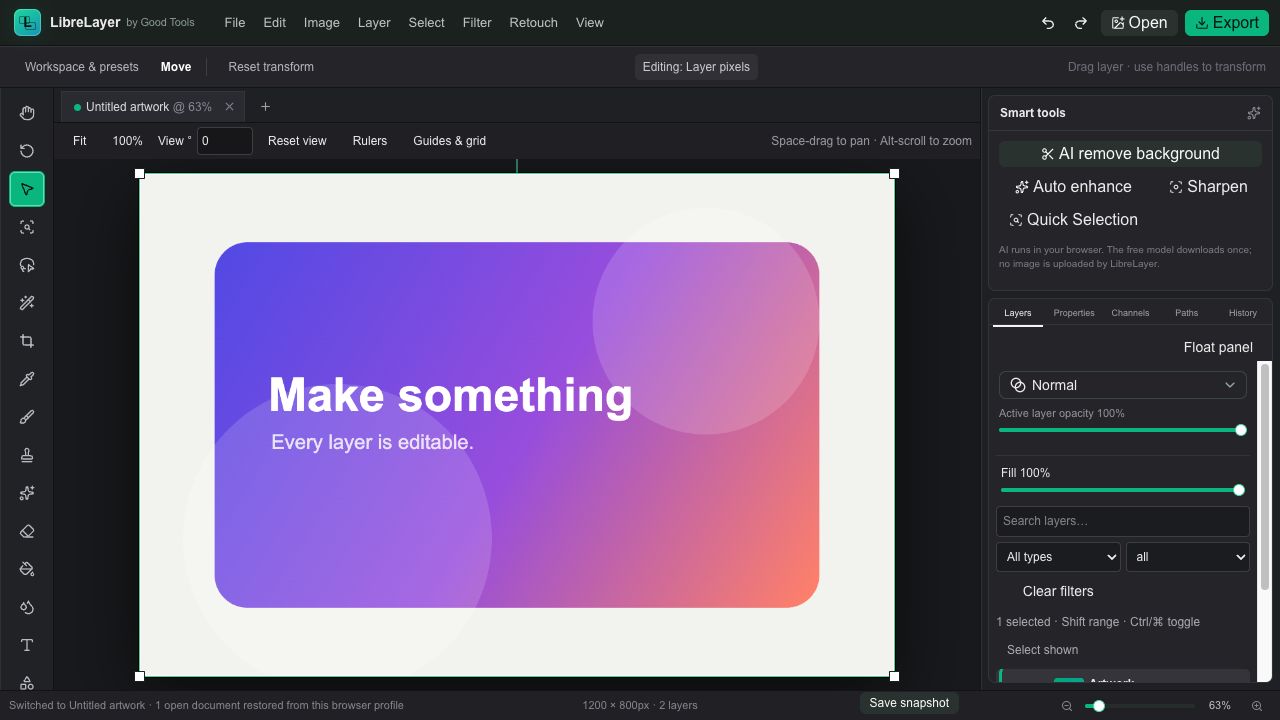
Task: Click Auto enhance
Action: (1073, 187)
